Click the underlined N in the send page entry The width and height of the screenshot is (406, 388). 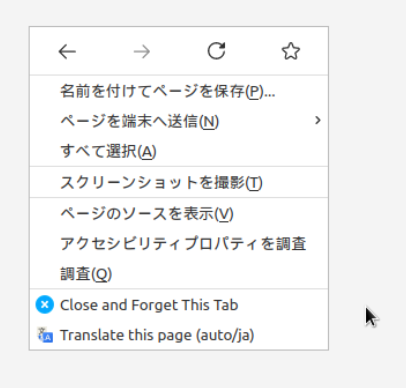(209, 122)
